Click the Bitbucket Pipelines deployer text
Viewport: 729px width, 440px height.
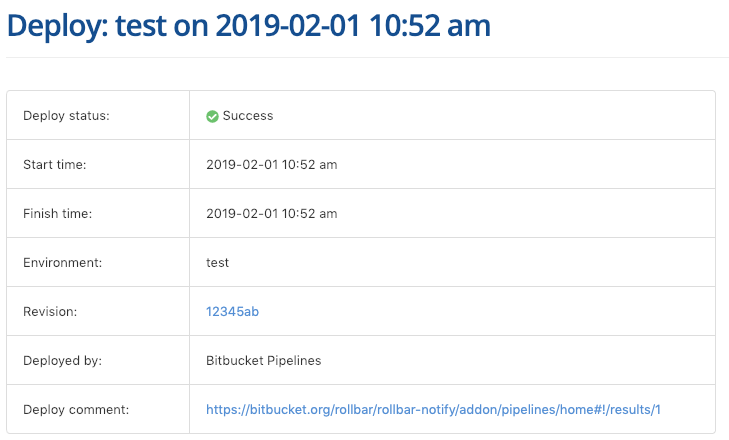point(264,360)
